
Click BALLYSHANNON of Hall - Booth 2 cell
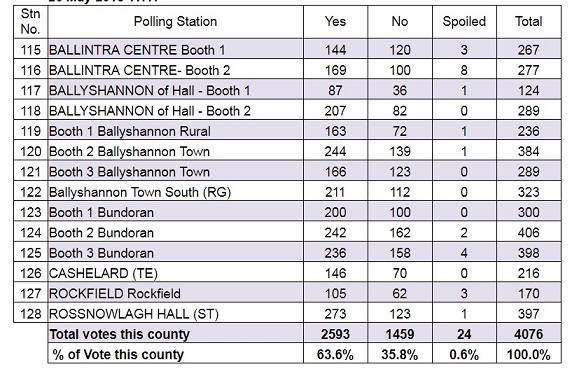[175, 111]
